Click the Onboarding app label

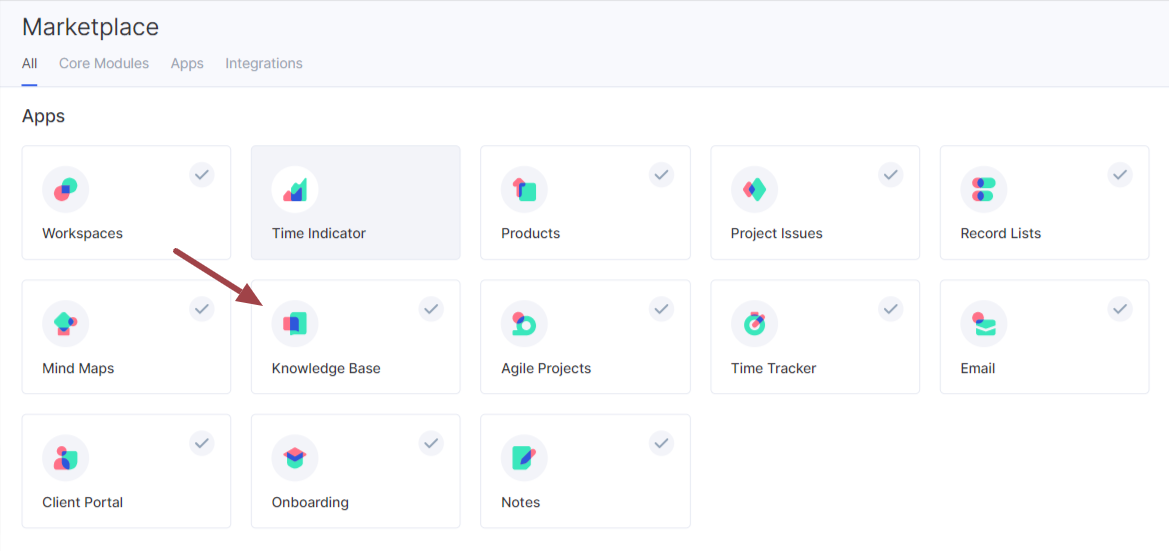pyautogui.click(x=310, y=503)
